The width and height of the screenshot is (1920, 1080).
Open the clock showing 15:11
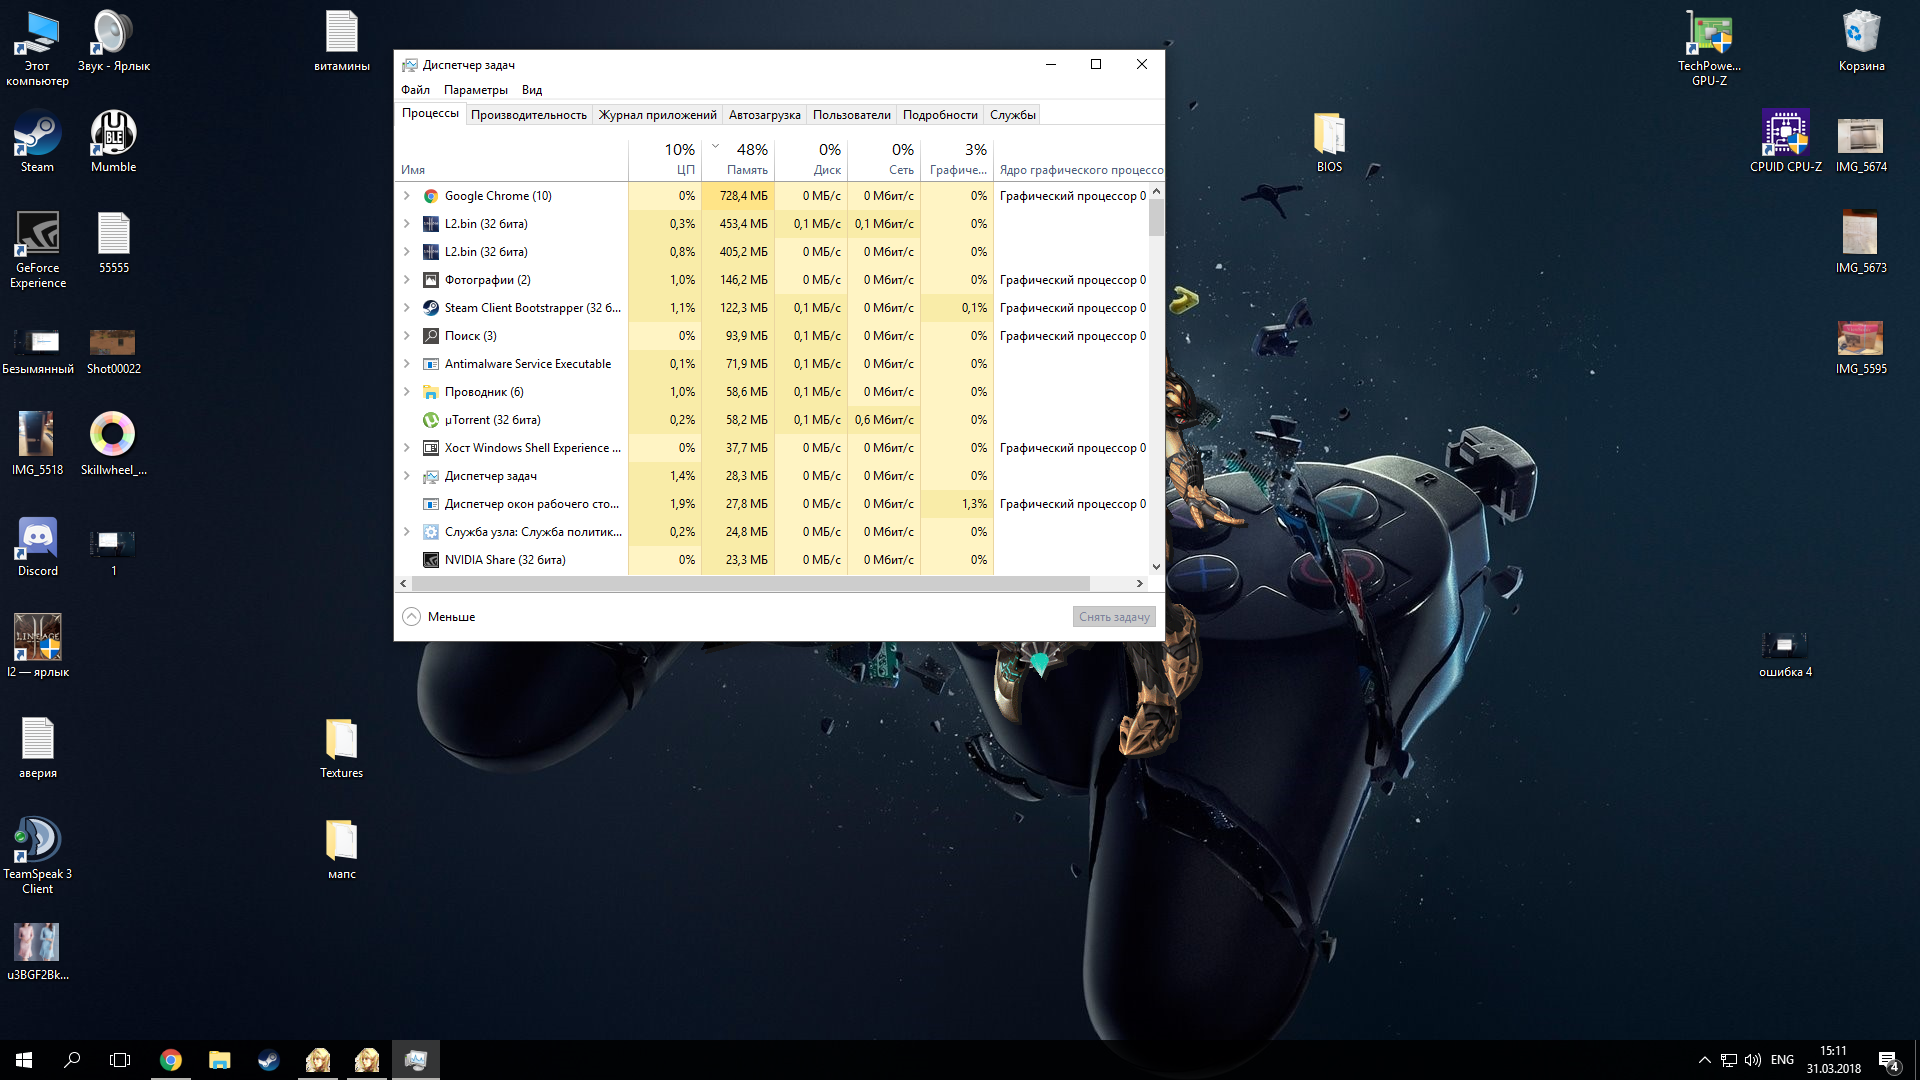pos(1833,1060)
